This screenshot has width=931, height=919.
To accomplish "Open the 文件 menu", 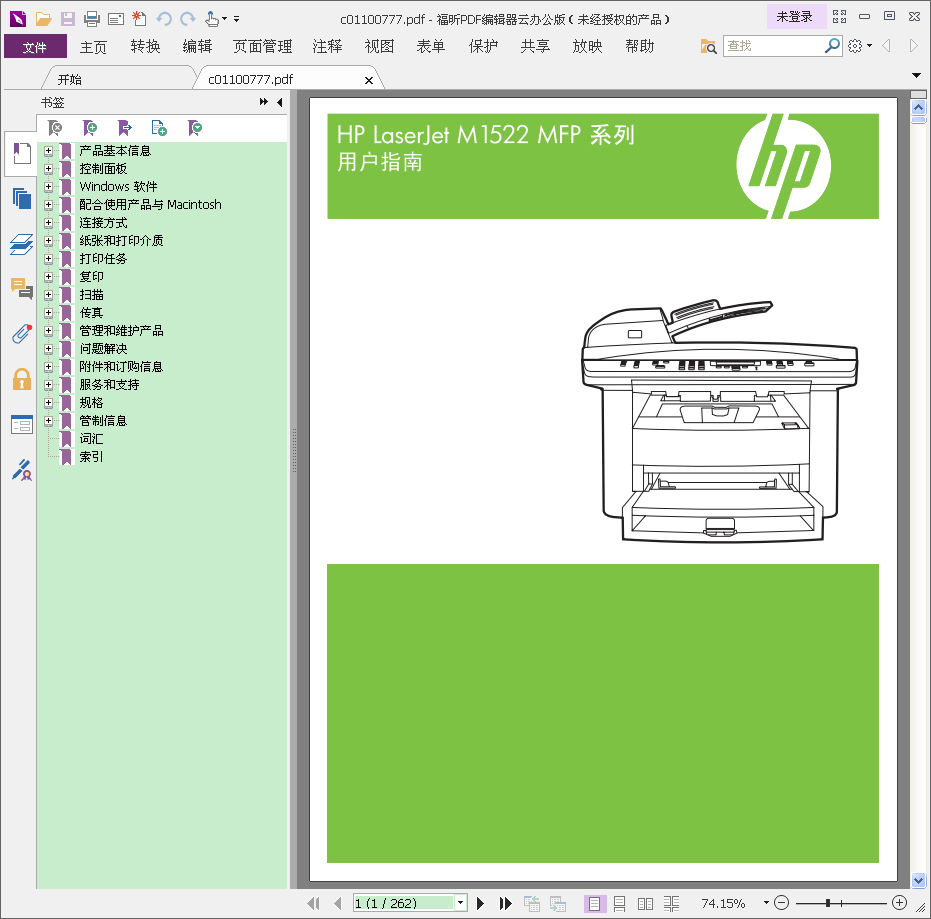I will tap(35, 46).
